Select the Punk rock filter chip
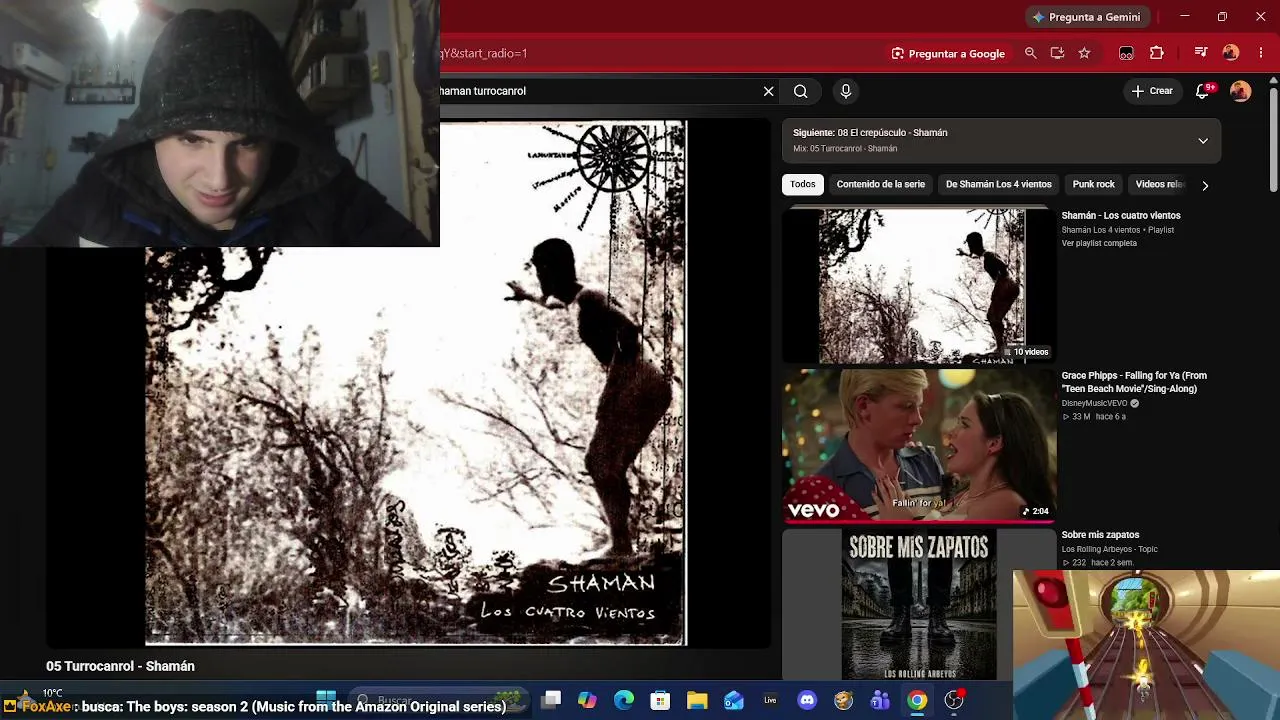The width and height of the screenshot is (1280, 720). click(x=1093, y=184)
